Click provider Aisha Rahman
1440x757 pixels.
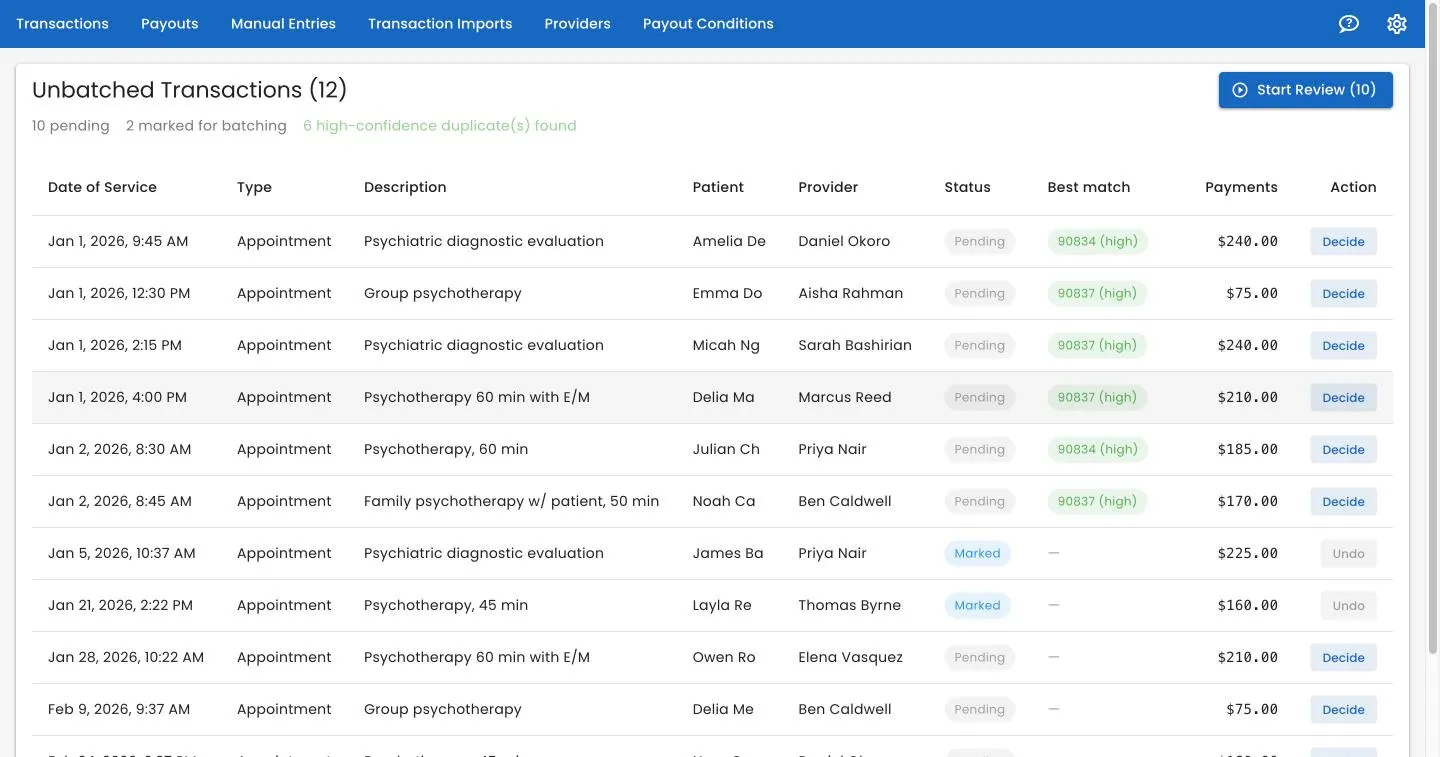click(850, 293)
